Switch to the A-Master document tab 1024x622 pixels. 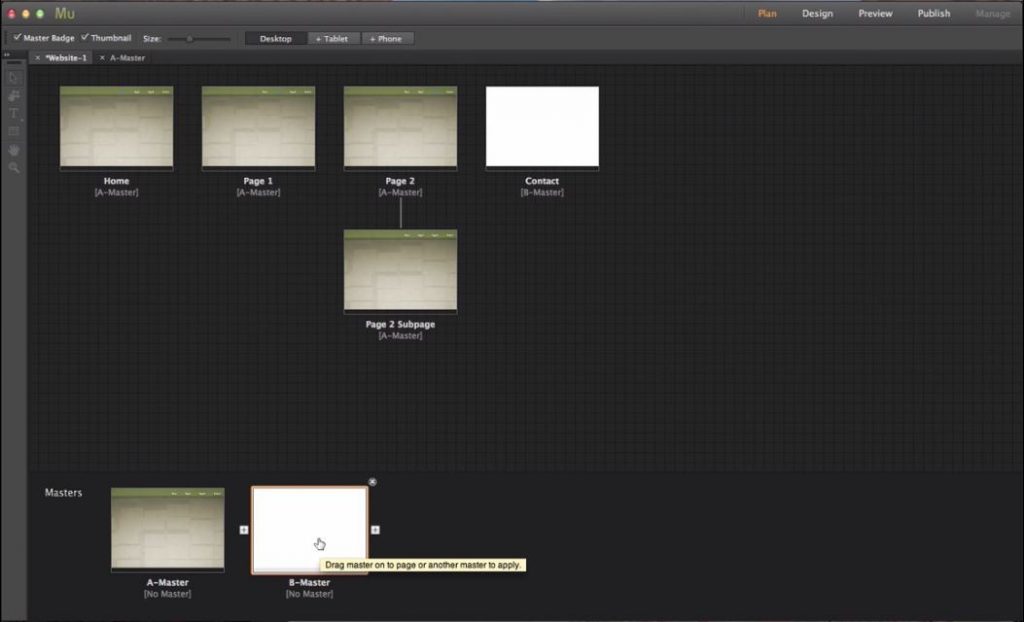(127, 57)
